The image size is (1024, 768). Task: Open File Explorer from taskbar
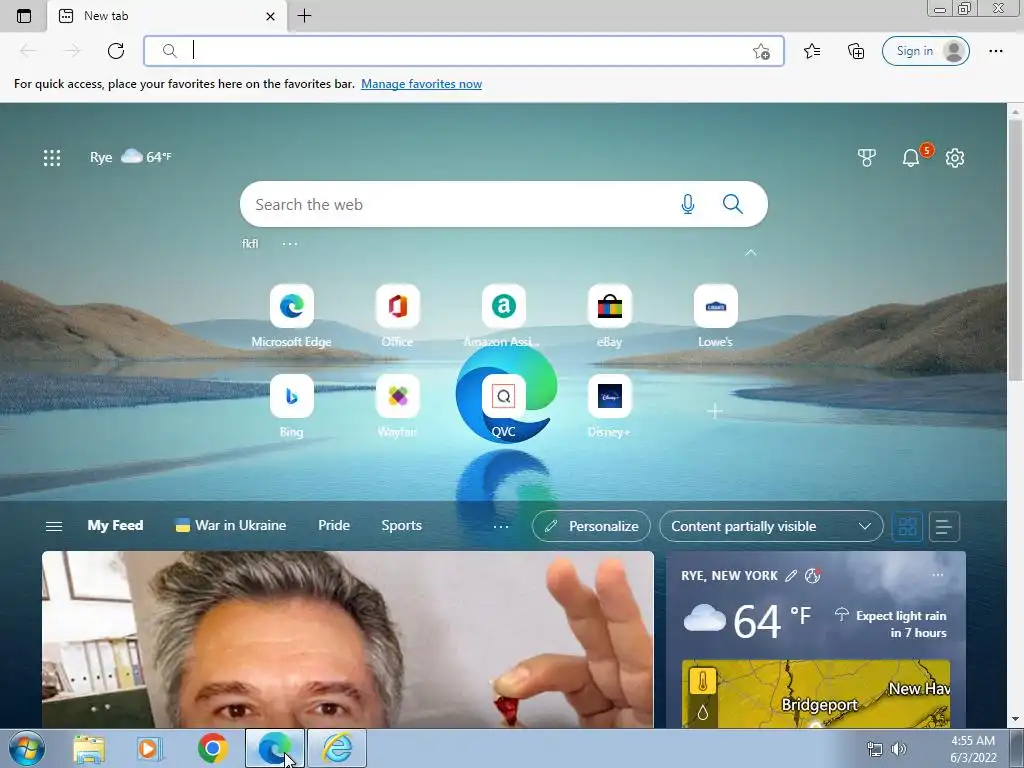pos(89,748)
